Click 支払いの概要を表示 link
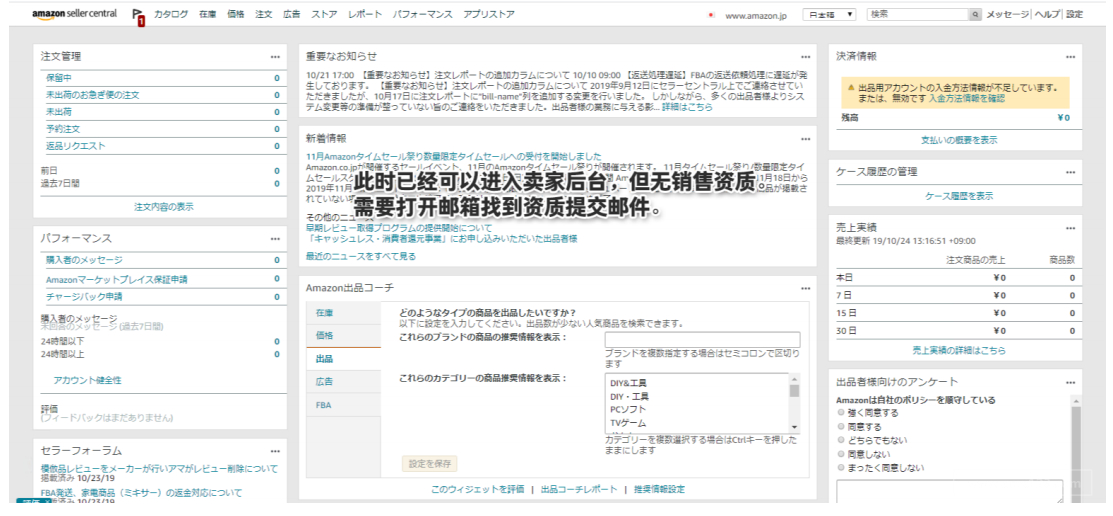The height and width of the screenshot is (516, 1113). pos(959,141)
